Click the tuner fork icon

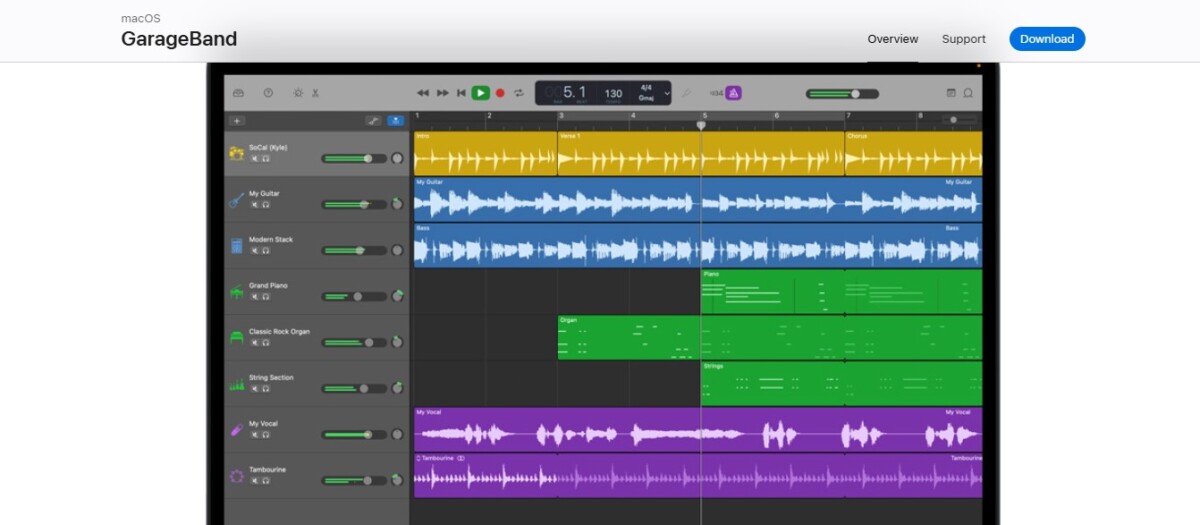pos(686,93)
